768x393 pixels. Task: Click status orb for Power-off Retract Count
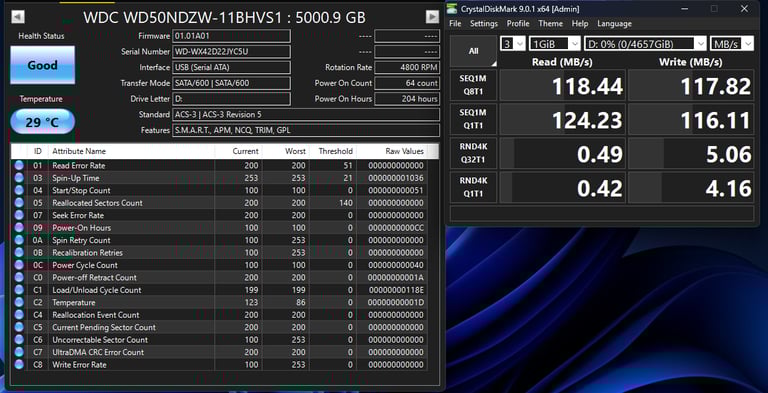(19, 277)
